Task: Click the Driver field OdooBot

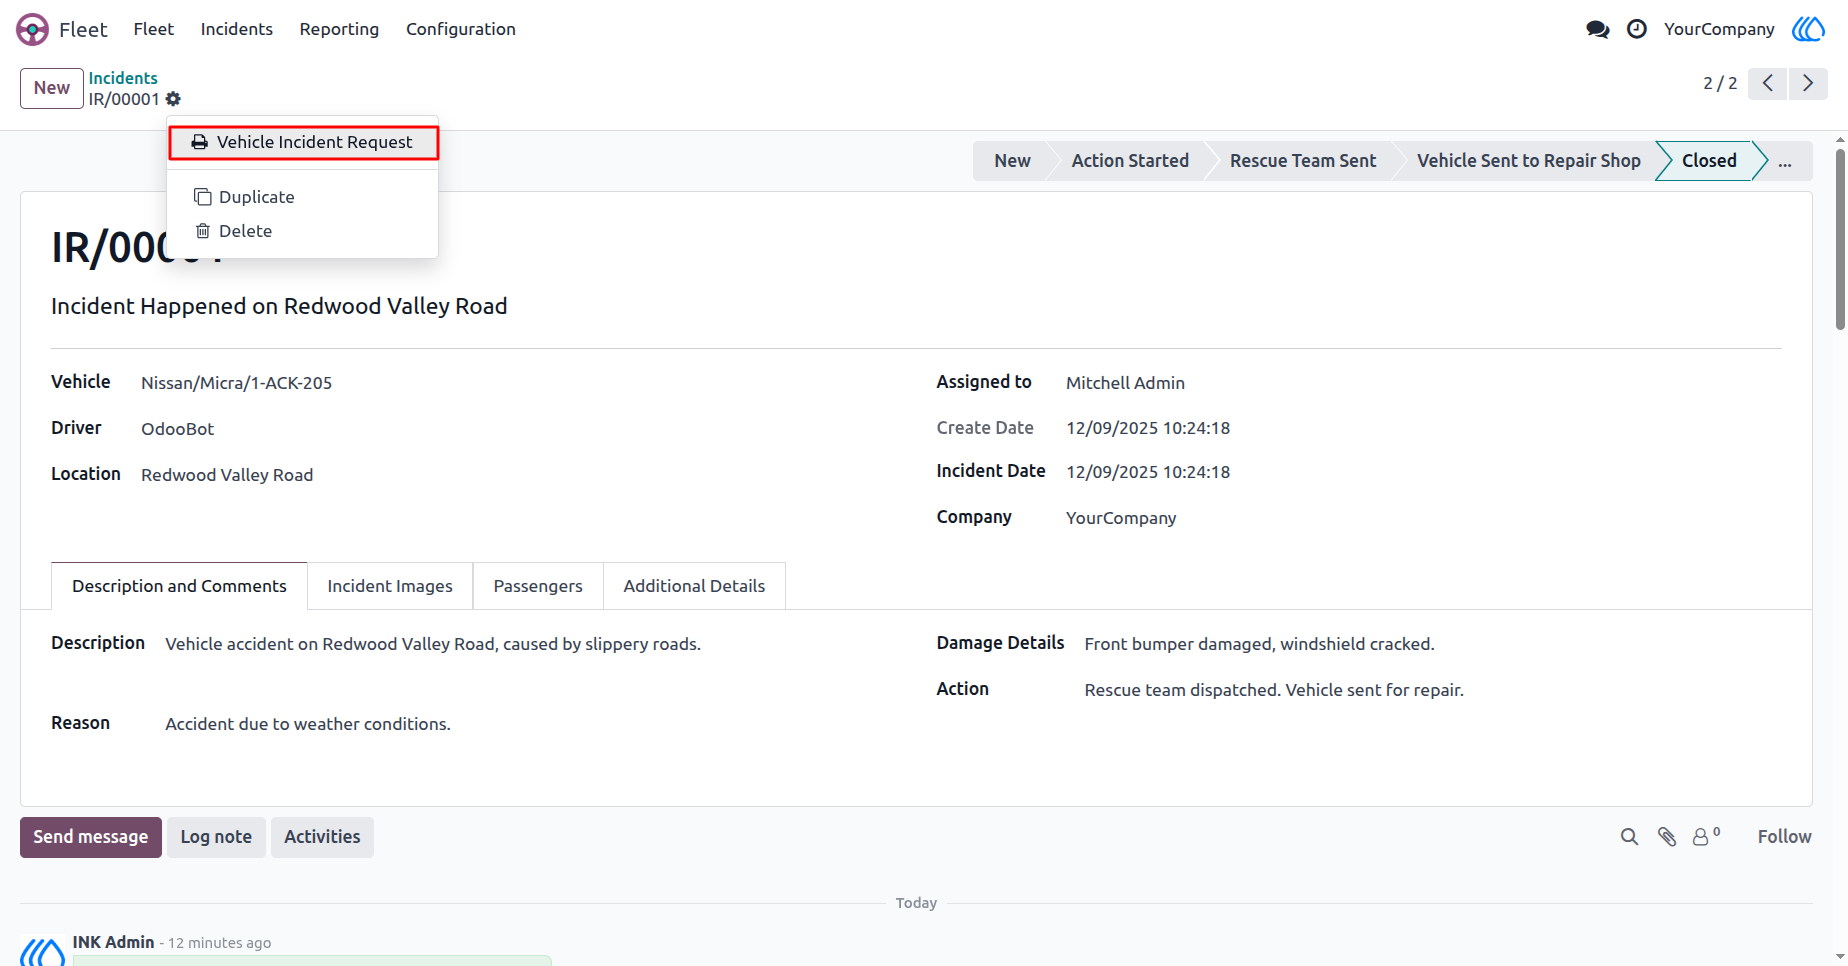Action: click(x=177, y=429)
